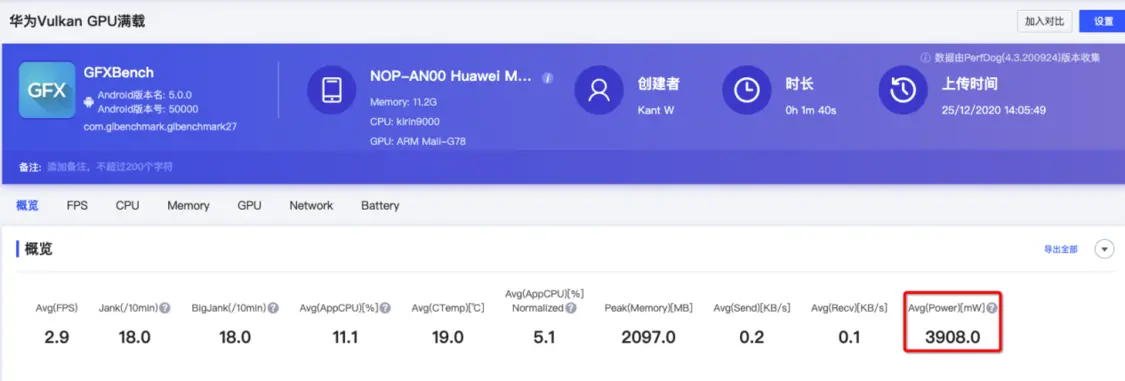Screen dimensions: 1125x381
Task: Open help icon beside Jank(/10min)
Action: [x=165, y=308]
